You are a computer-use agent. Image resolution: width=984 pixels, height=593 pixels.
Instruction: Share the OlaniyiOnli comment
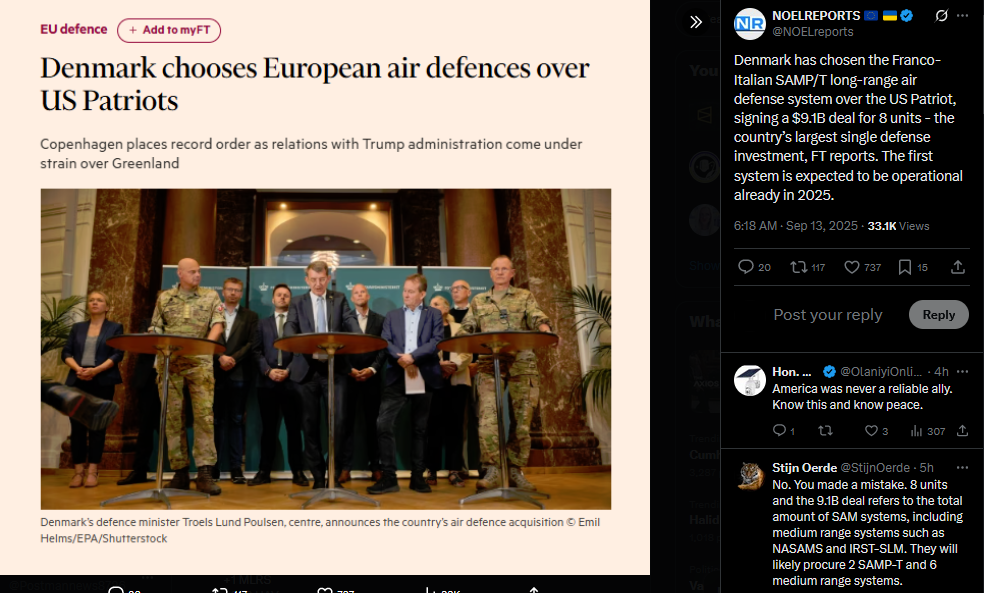(x=962, y=430)
